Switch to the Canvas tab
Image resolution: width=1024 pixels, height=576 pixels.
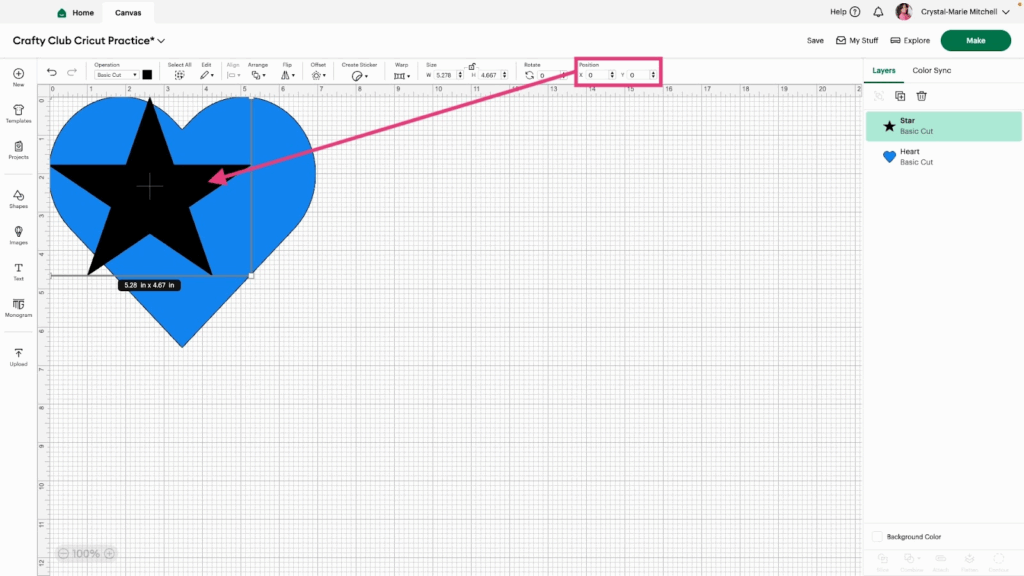coord(128,12)
